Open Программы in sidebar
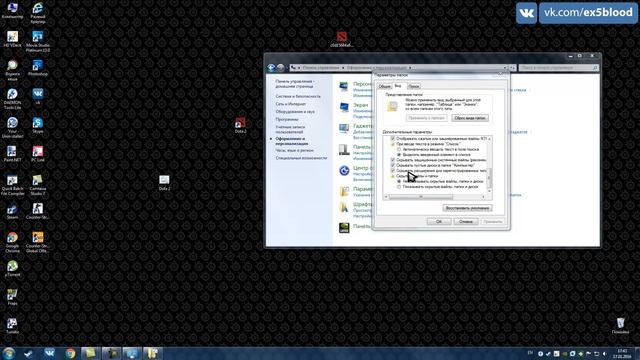This screenshot has width=640, height=360. (x=287, y=119)
